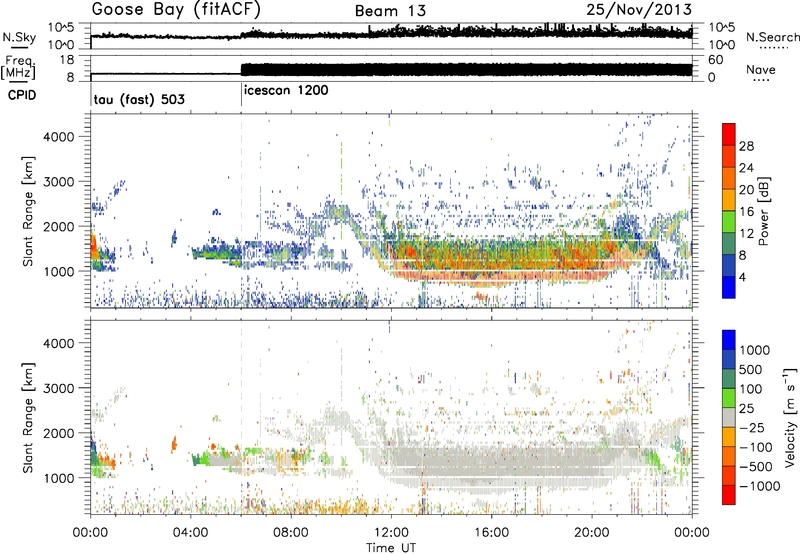Click the "28" value on the Power colorbar
Viewport: 800px width, 554px height.
coord(746,146)
